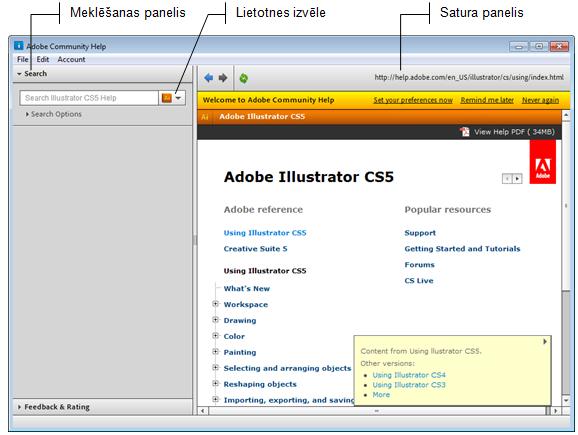Click the horizontal scrollbar left arrow

(x=202, y=411)
